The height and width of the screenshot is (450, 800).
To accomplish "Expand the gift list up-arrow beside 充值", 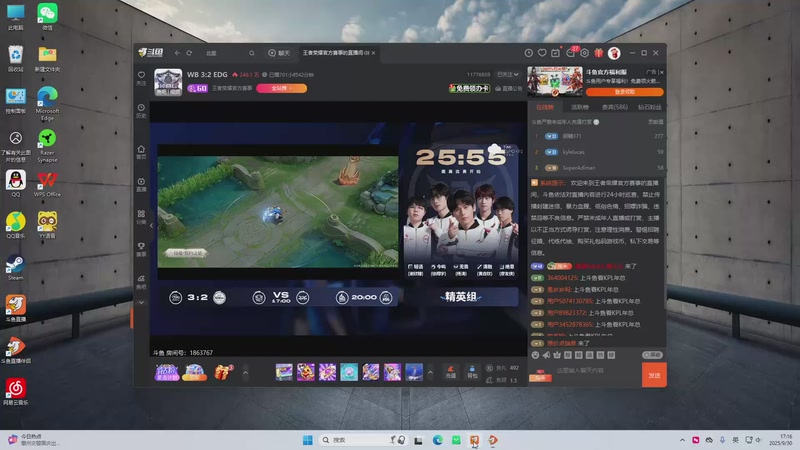I will point(430,372).
